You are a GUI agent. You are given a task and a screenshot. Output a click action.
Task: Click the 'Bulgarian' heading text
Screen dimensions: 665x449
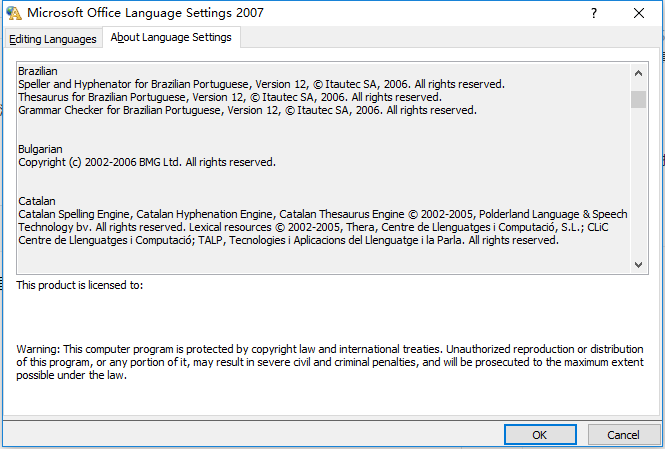click(40, 149)
